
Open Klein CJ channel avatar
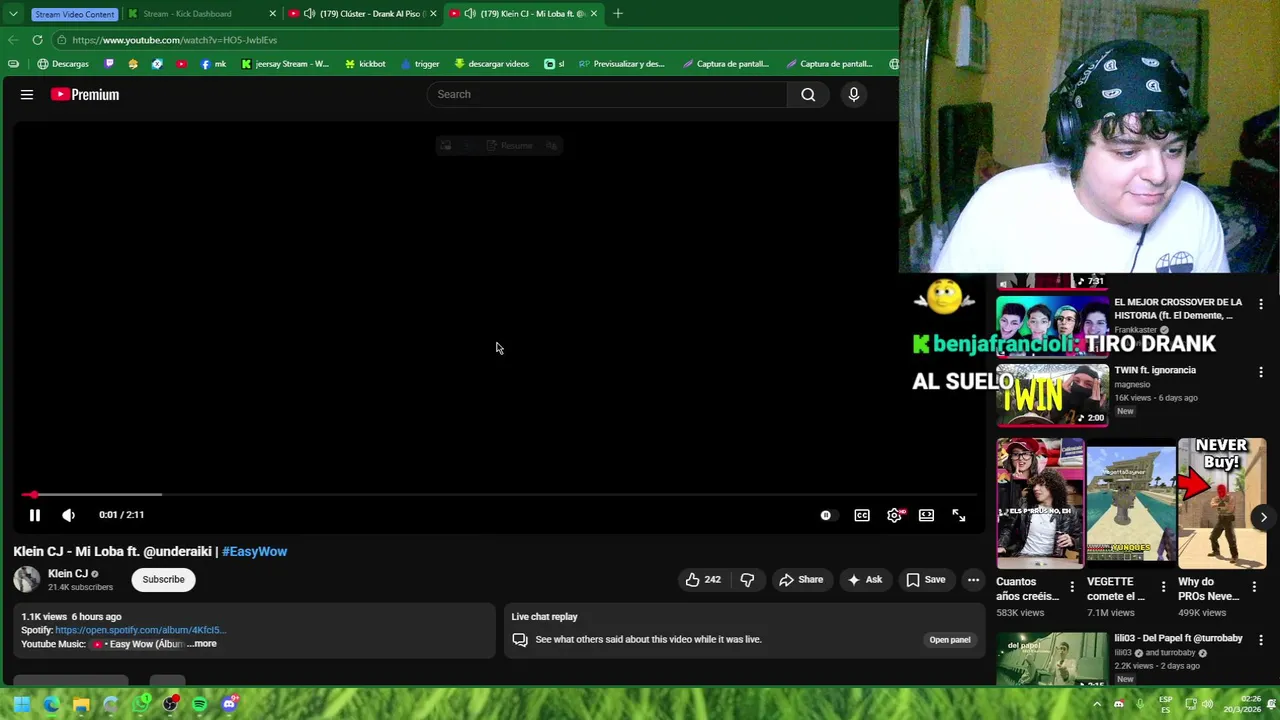tap(27, 579)
